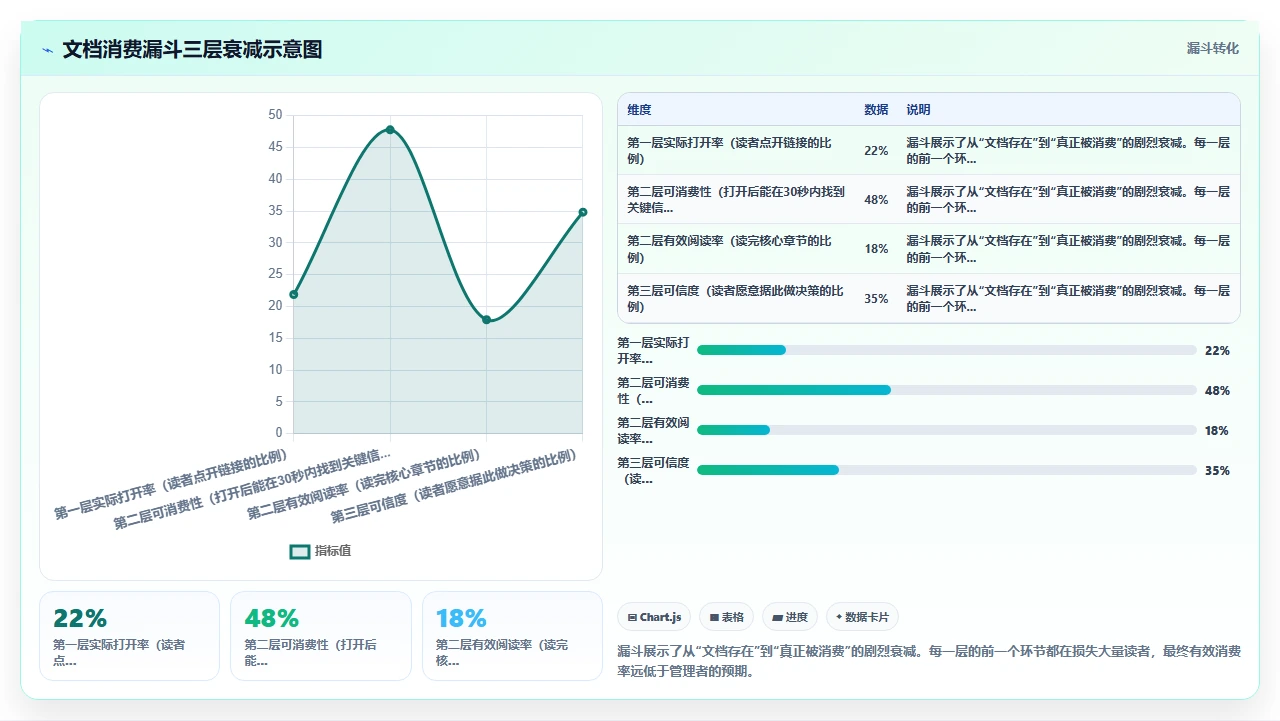Click the Chart.js tag chip

point(654,617)
